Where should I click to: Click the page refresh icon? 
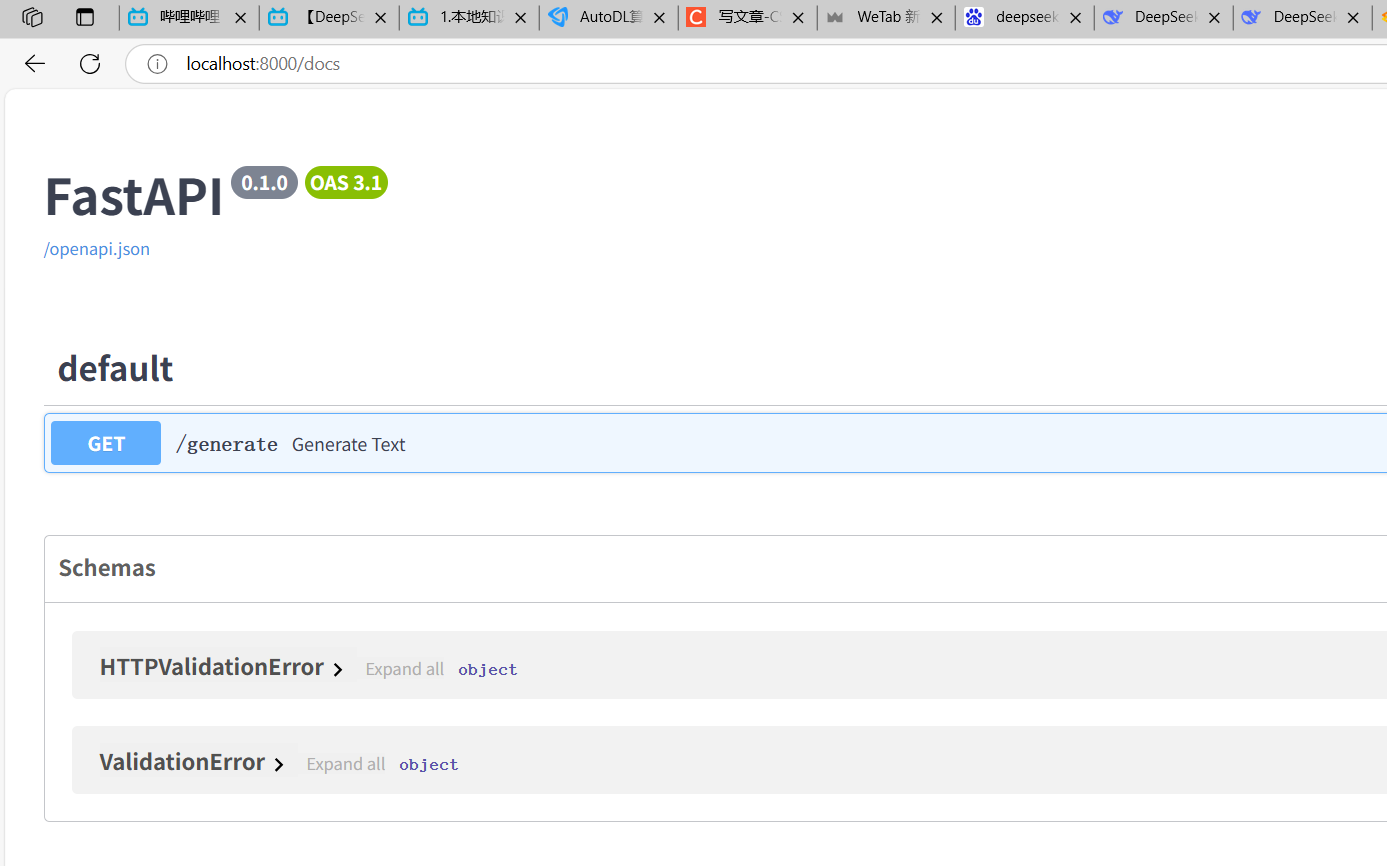click(x=90, y=64)
